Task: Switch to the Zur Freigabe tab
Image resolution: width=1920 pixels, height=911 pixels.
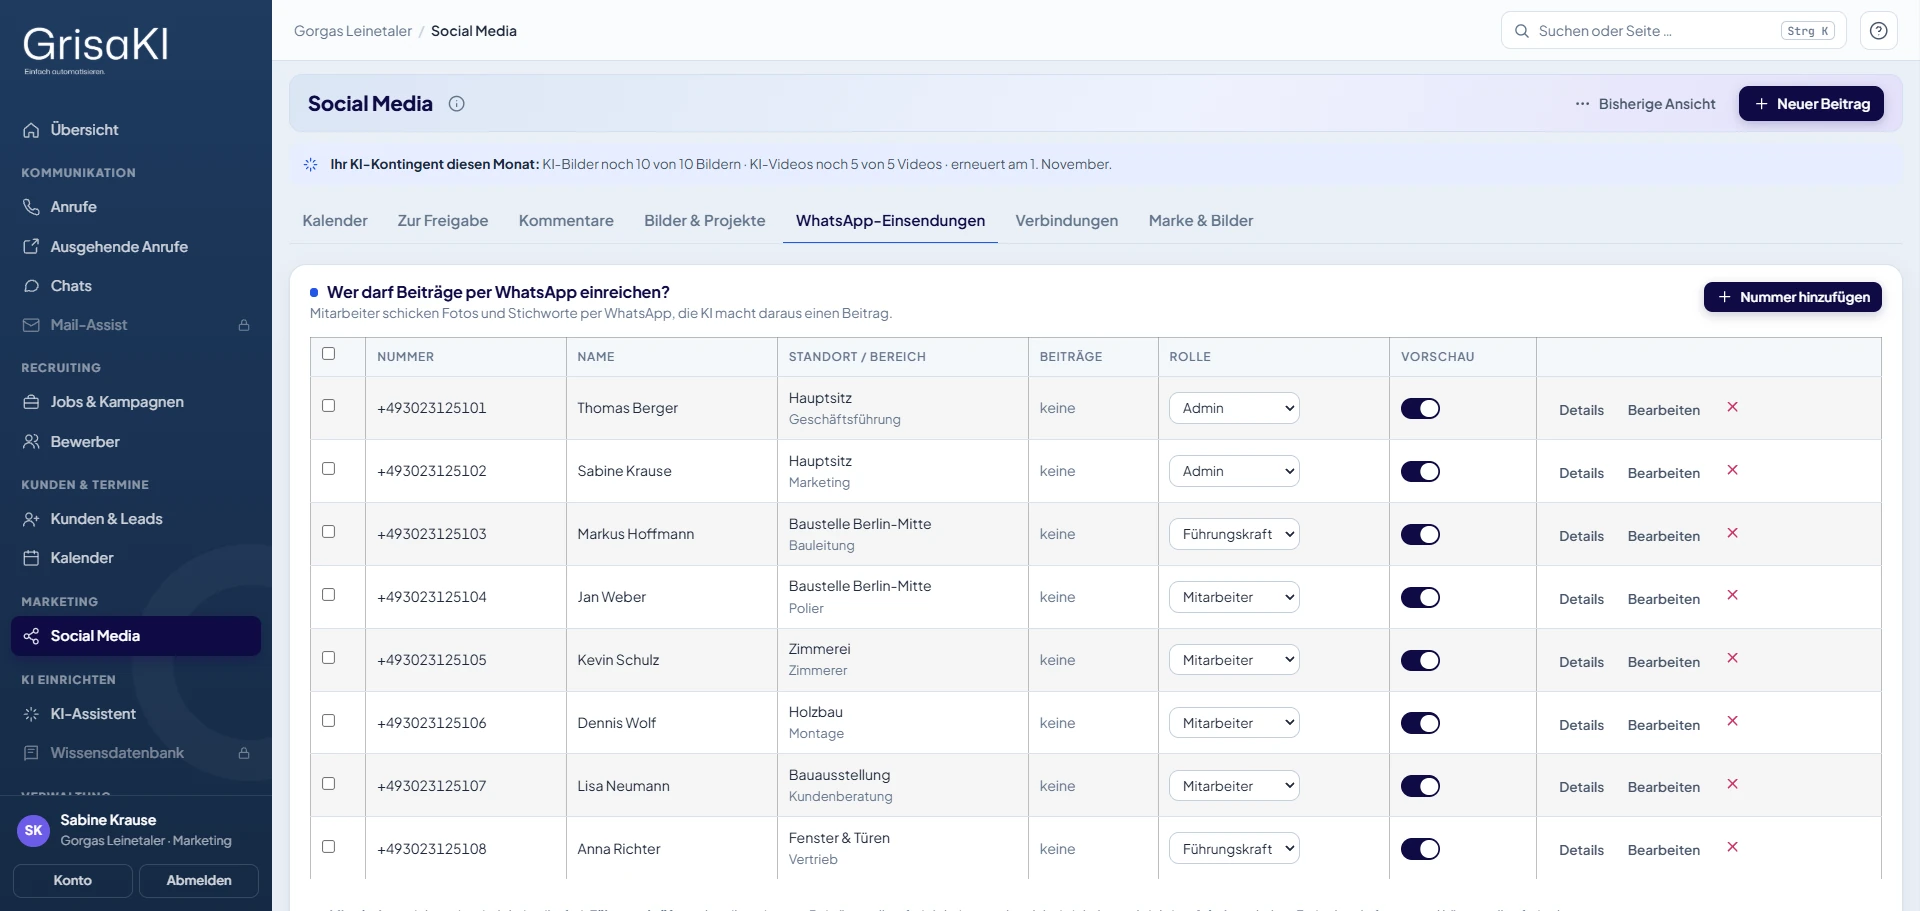Action: (x=443, y=221)
